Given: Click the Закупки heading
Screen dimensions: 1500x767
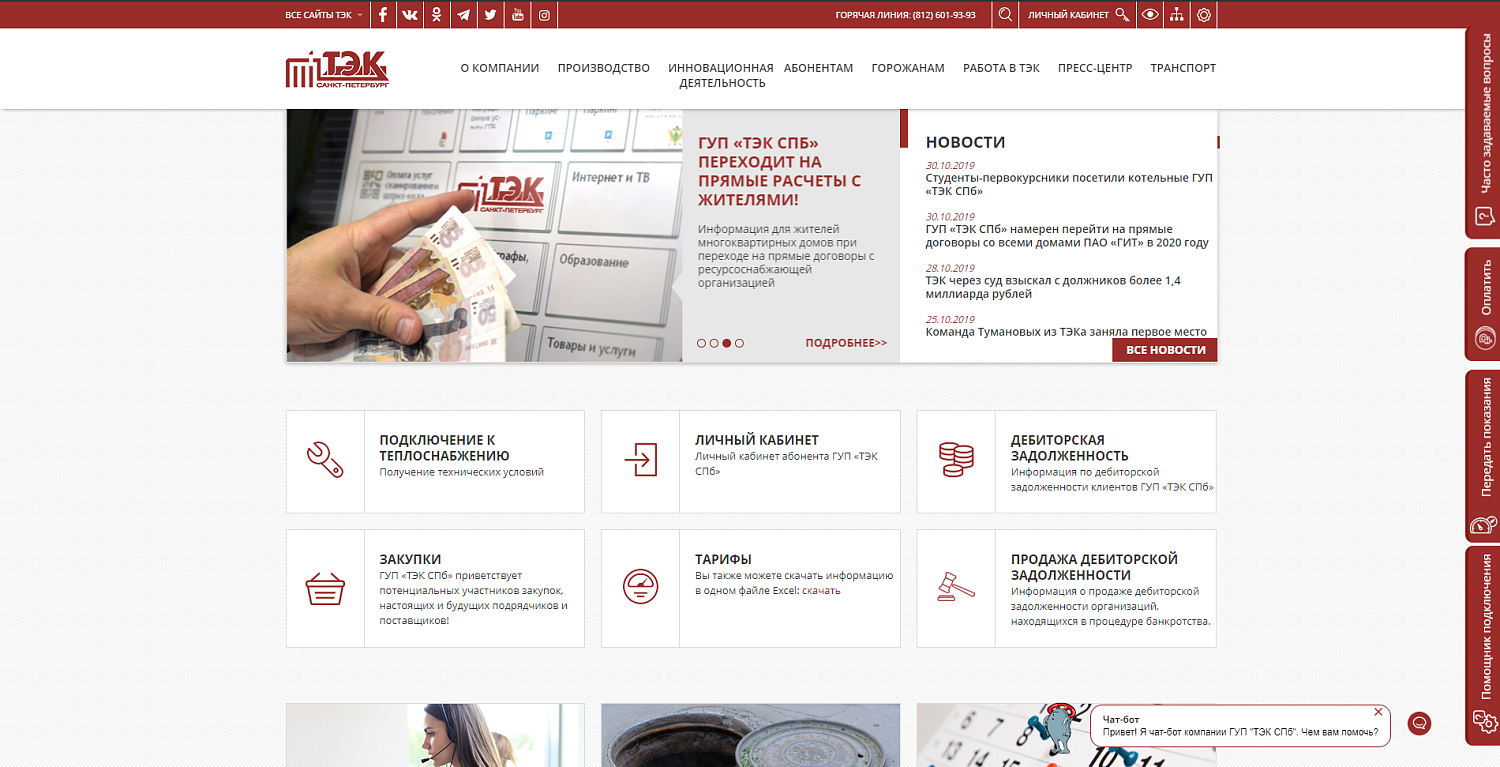Looking at the screenshot, I should (410, 560).
